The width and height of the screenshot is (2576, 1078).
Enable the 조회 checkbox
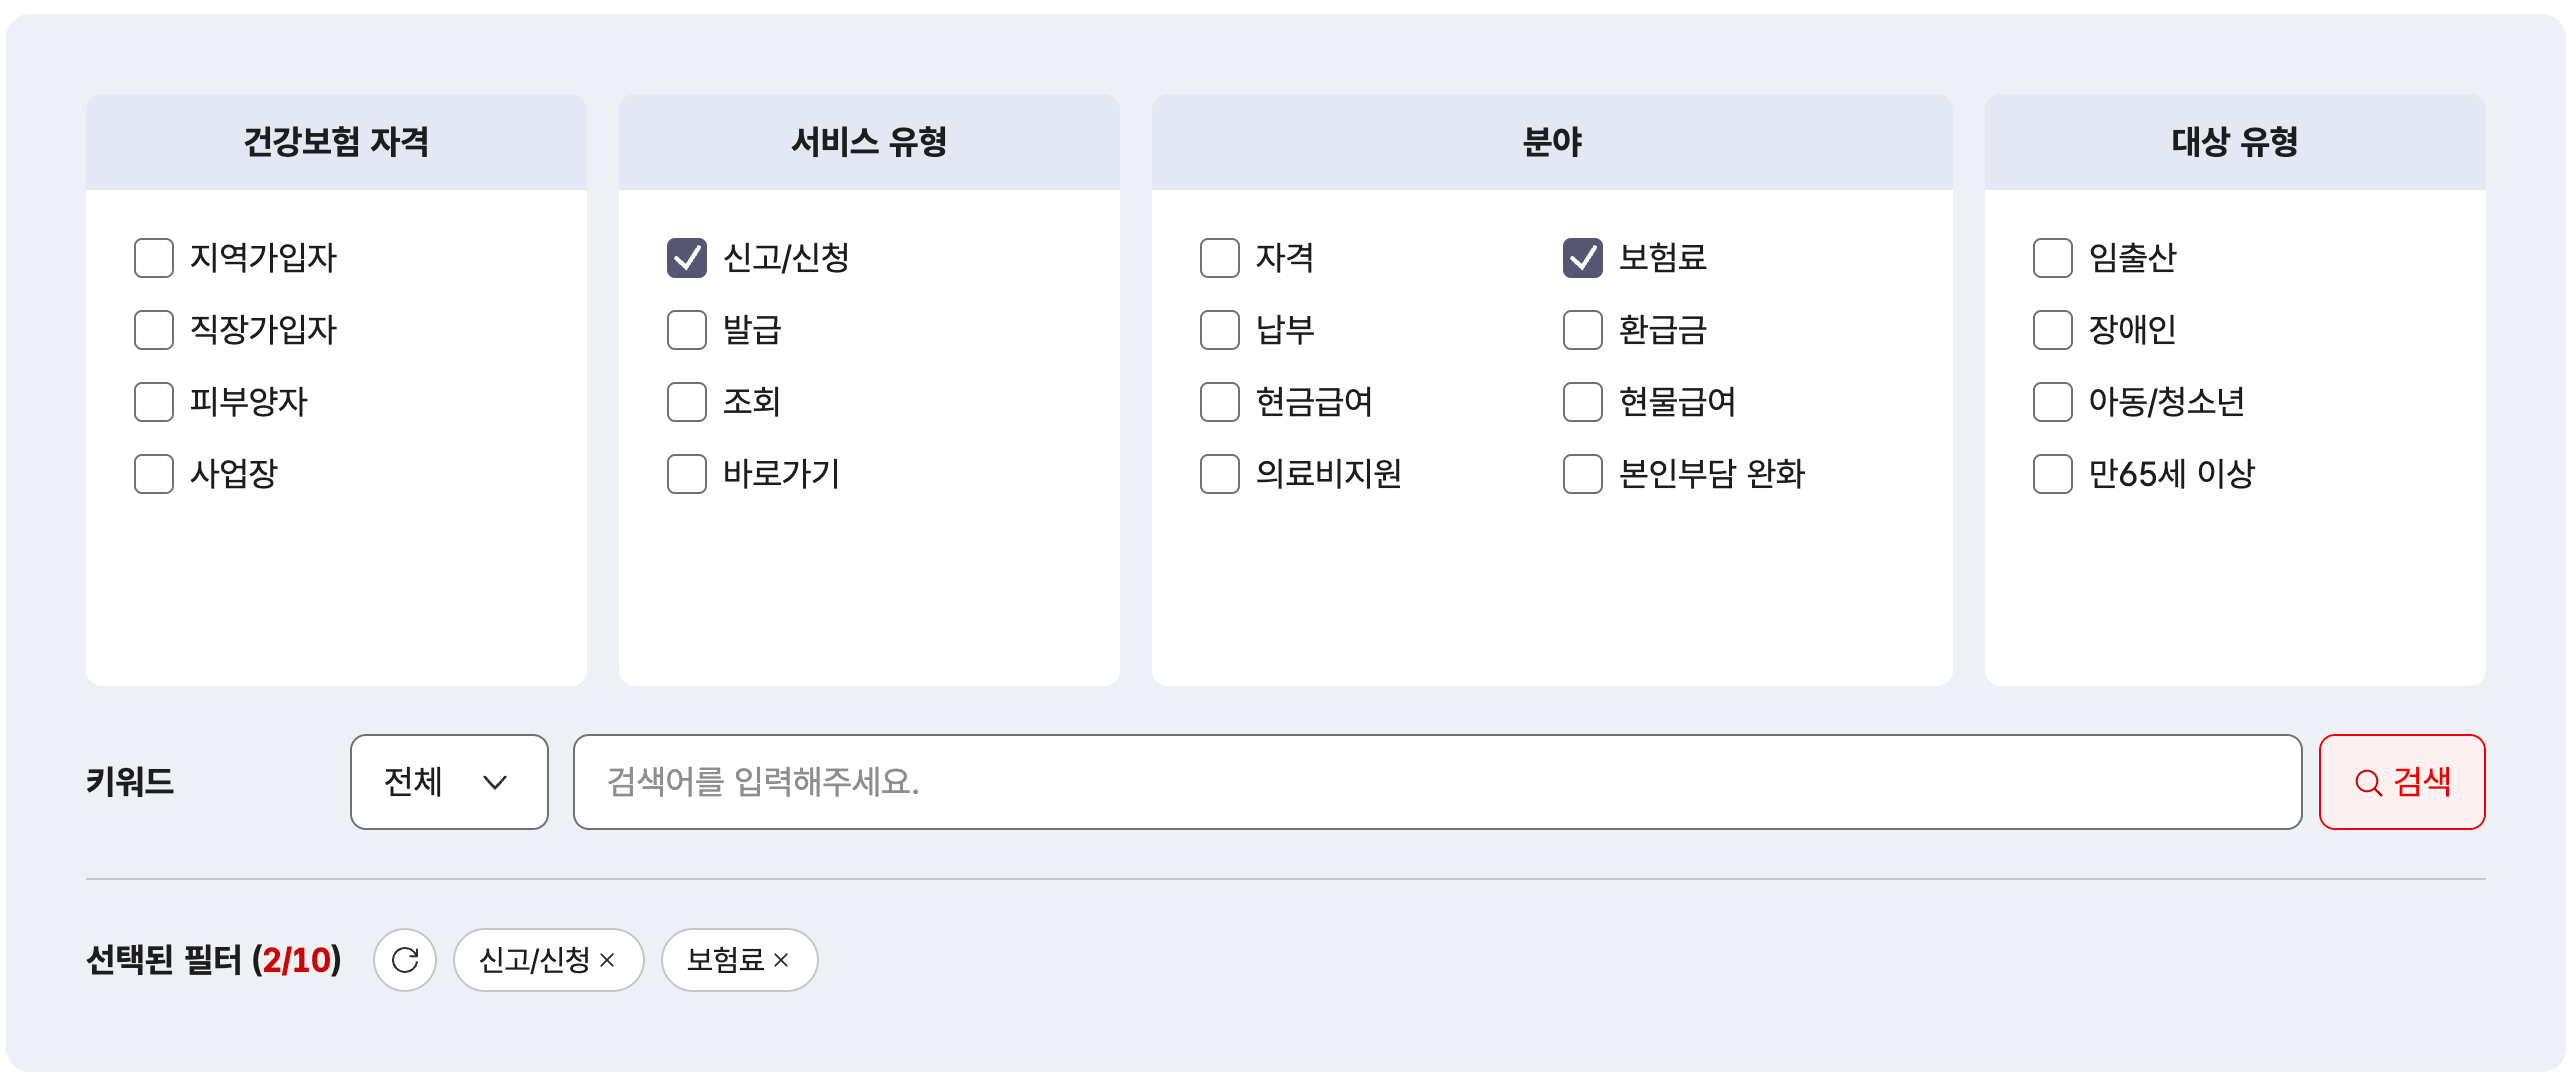click(x=685, y=402)
